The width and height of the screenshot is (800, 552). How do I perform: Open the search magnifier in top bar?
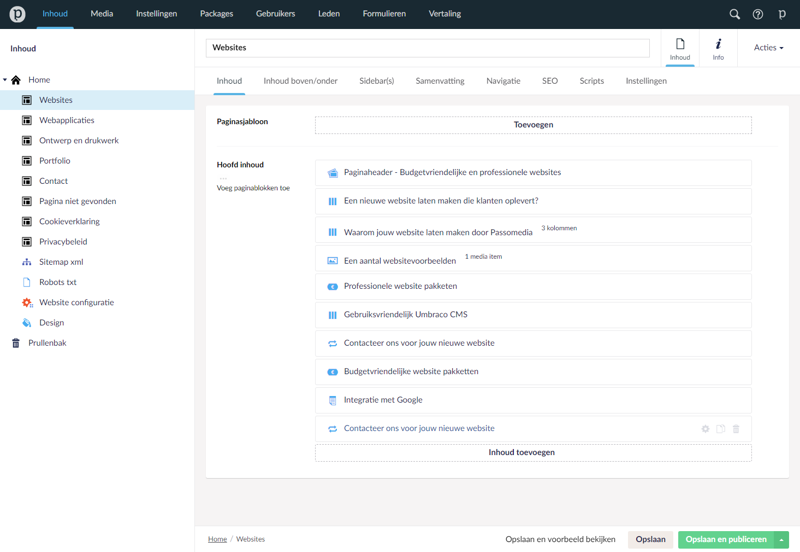click(x=734, y=14)
